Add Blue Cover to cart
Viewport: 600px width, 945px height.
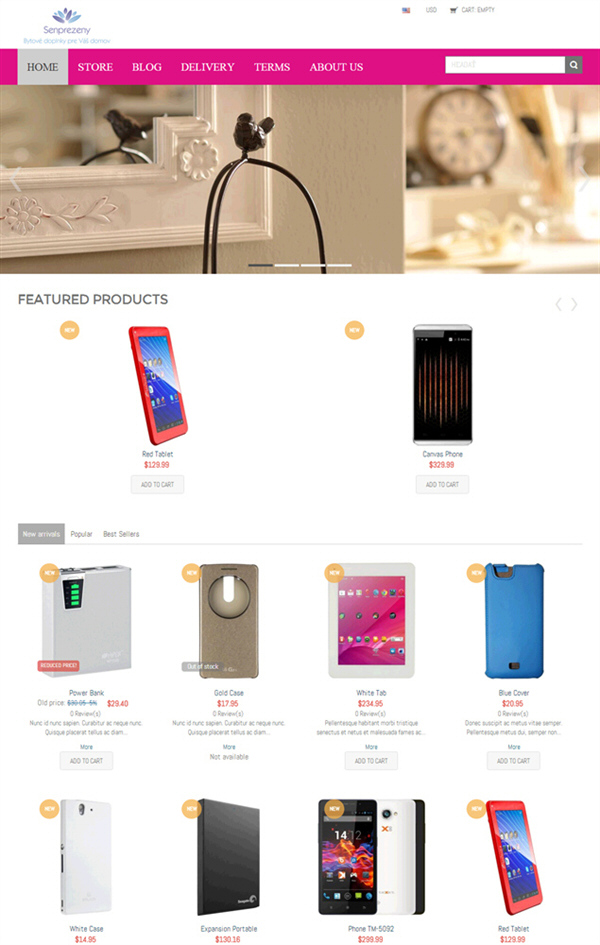click(x=513, y=761)
